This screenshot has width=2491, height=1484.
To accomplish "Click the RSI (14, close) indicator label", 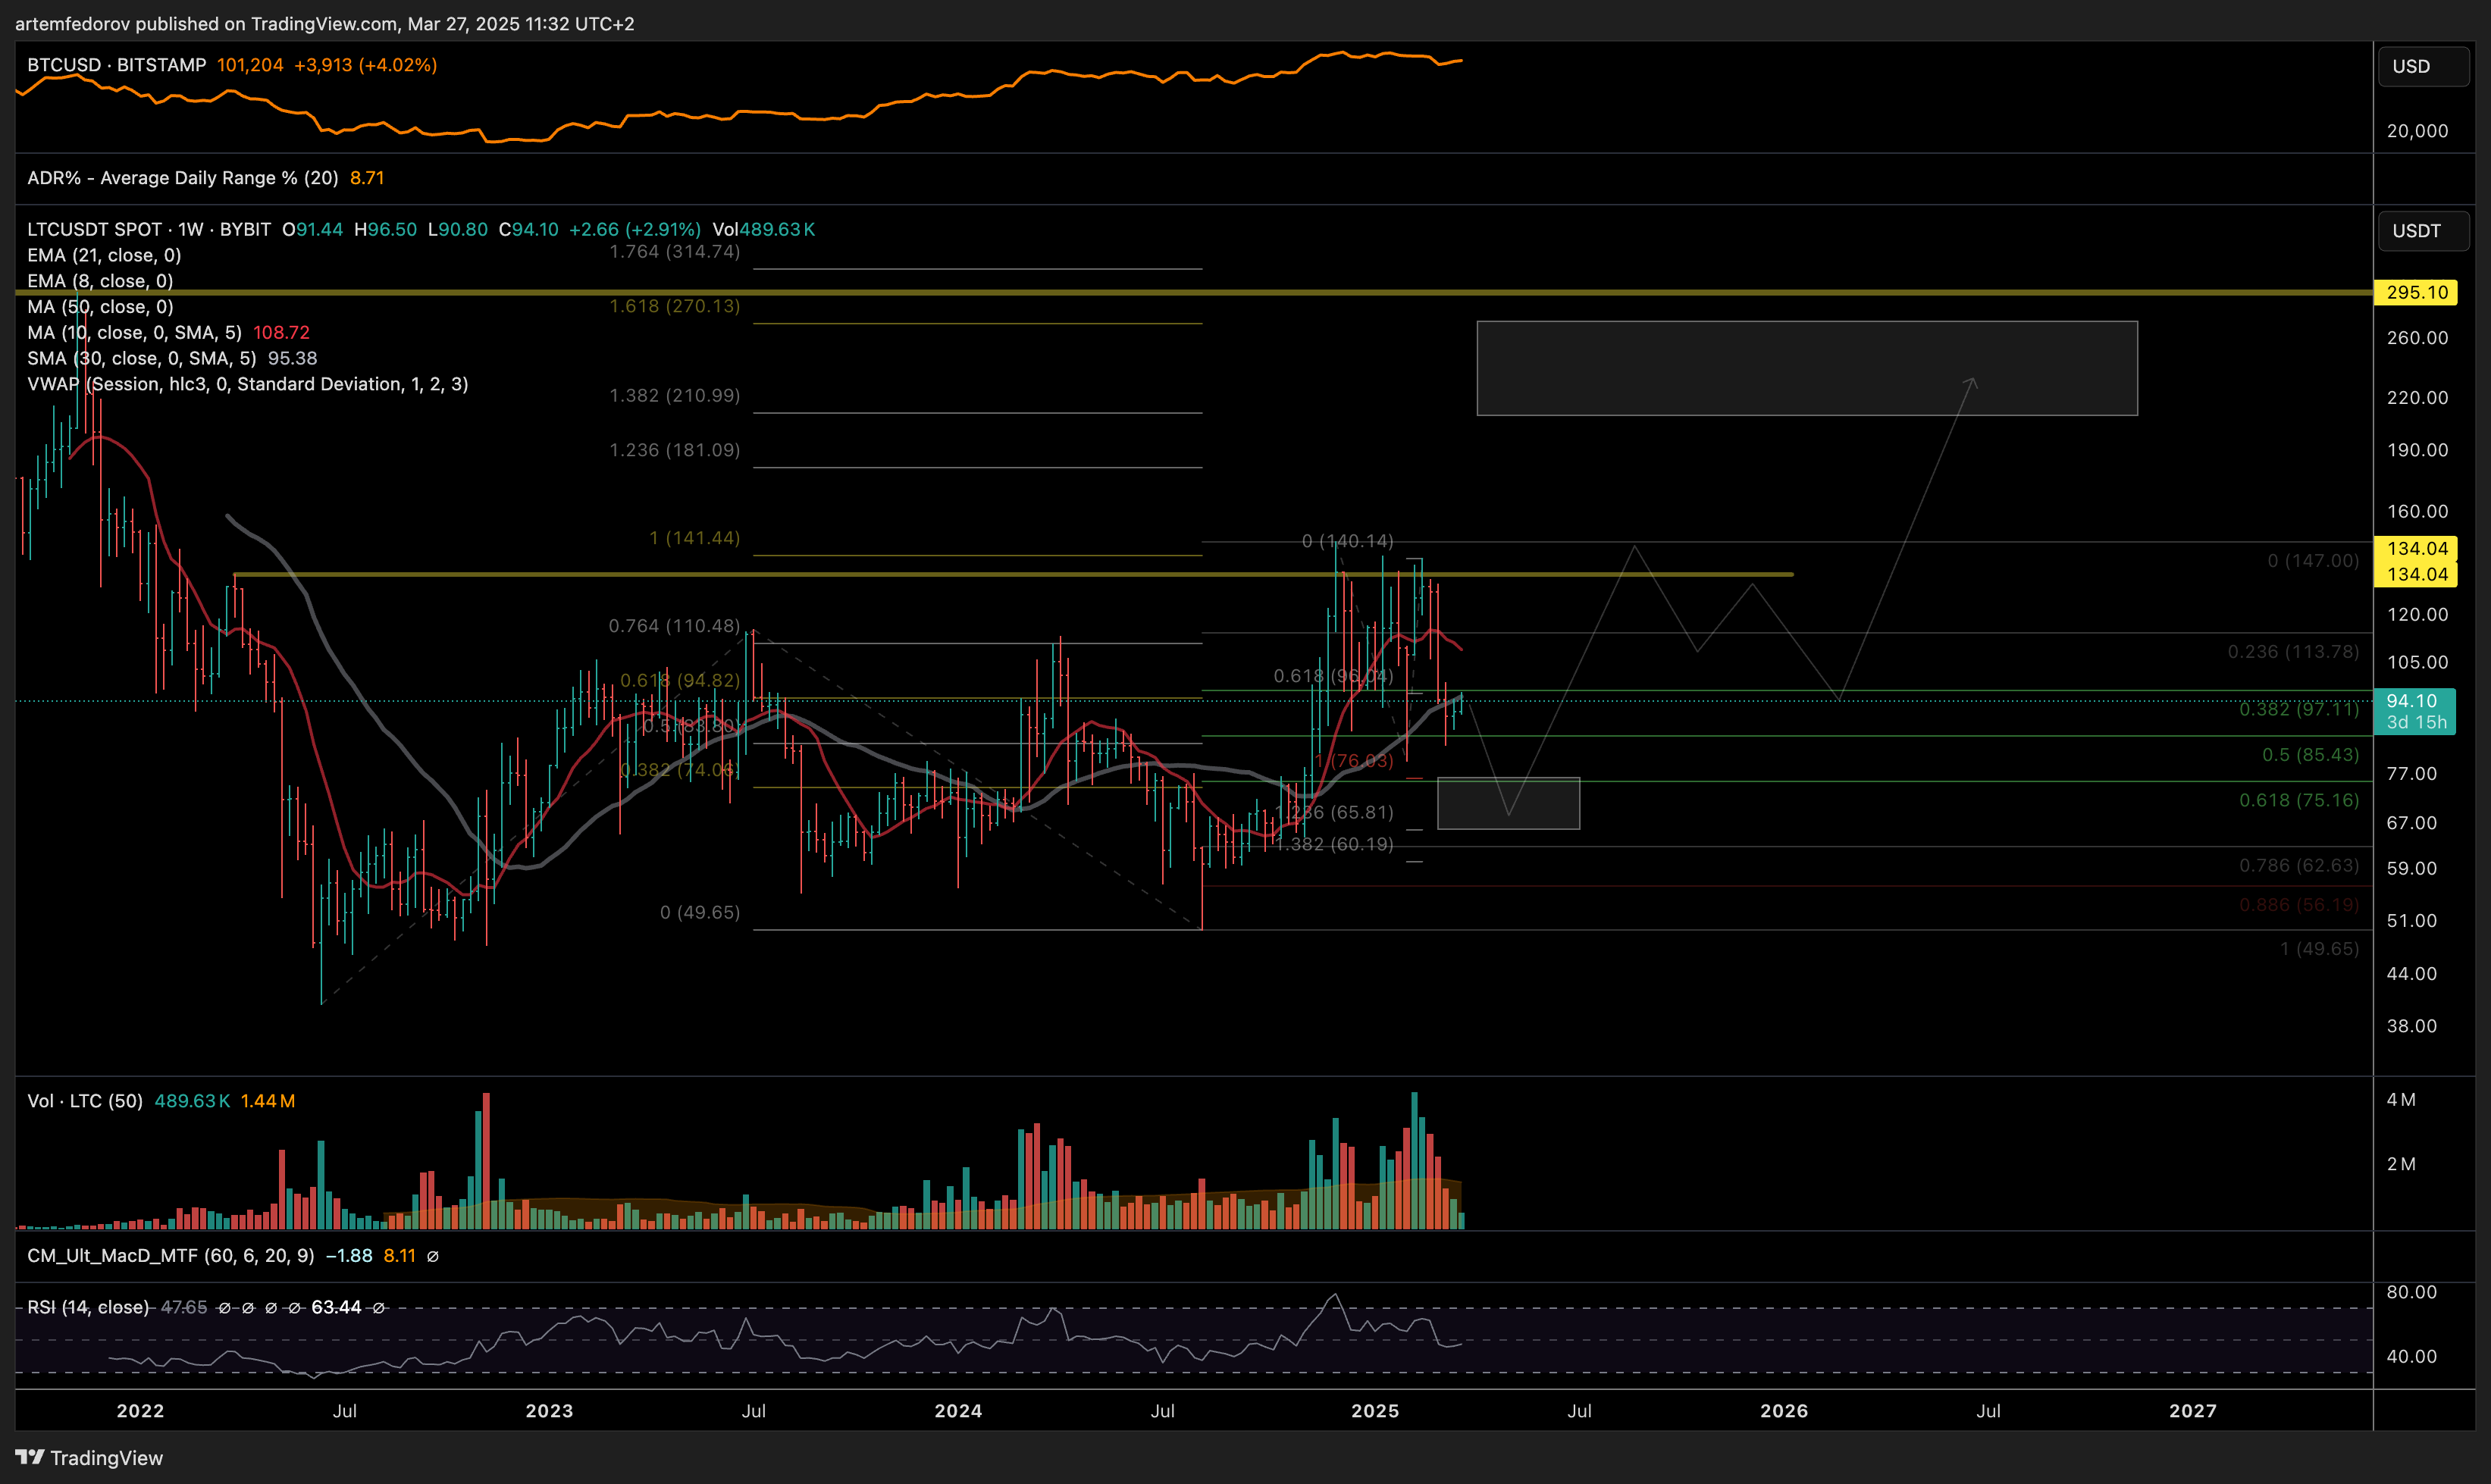I will click(88, 1308).
